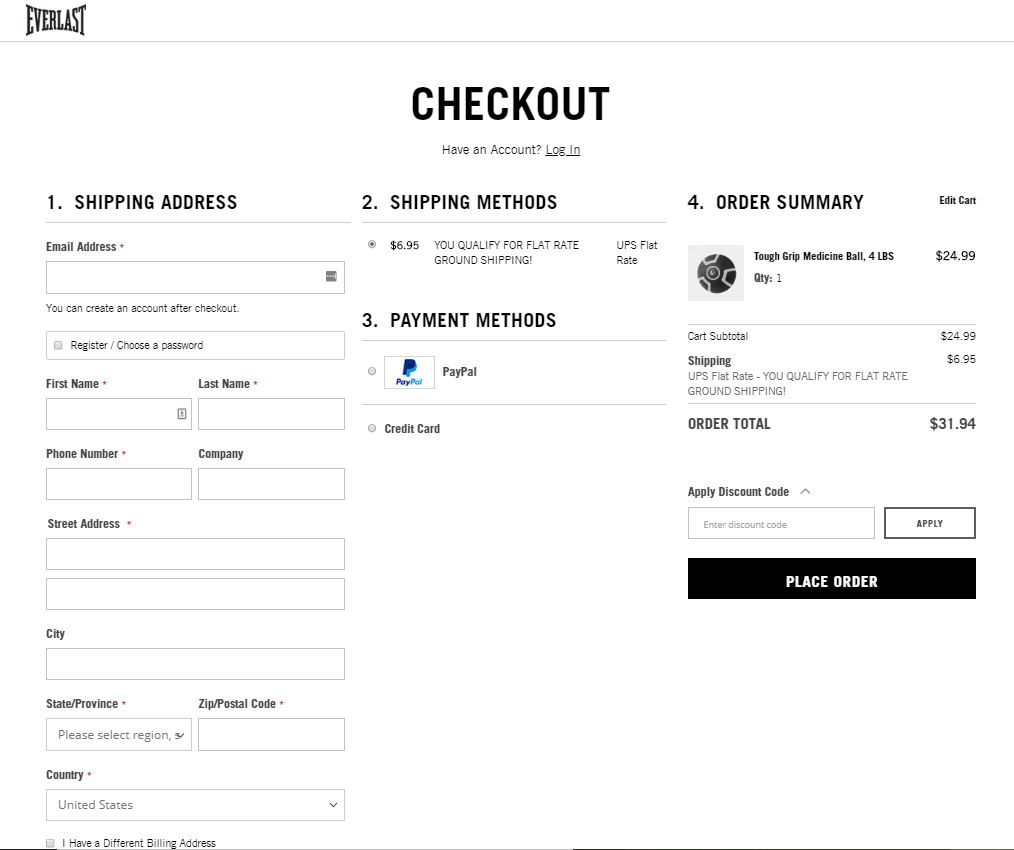Viewport: 1014px width, 850px height.
Task: Select the Credit Card payment option
Action: (x=372, y=428)
